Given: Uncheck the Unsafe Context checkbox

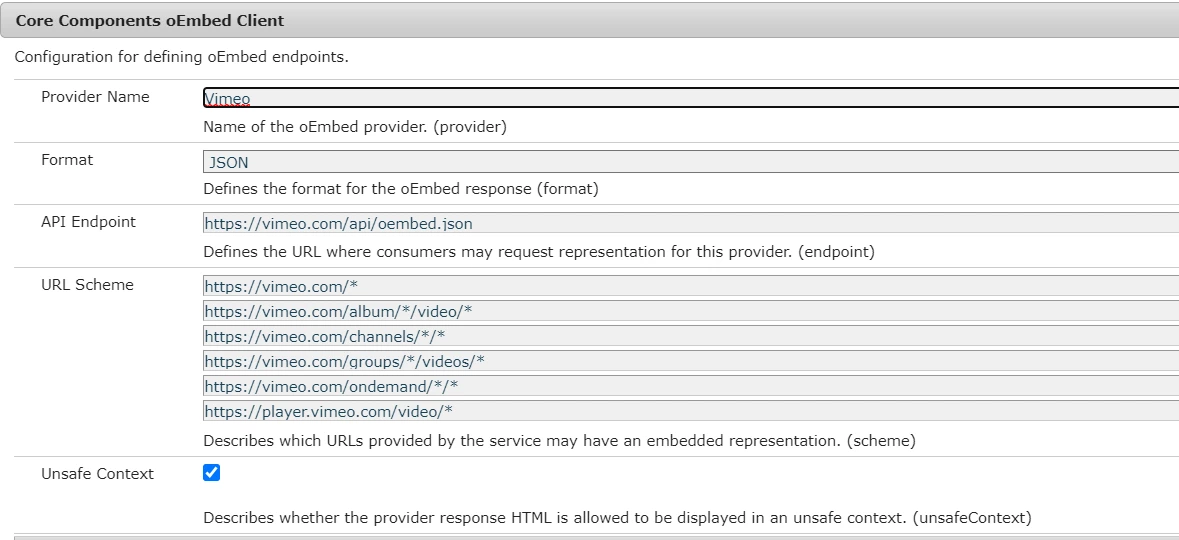Looking at the screenshot, I should [211, 472].
